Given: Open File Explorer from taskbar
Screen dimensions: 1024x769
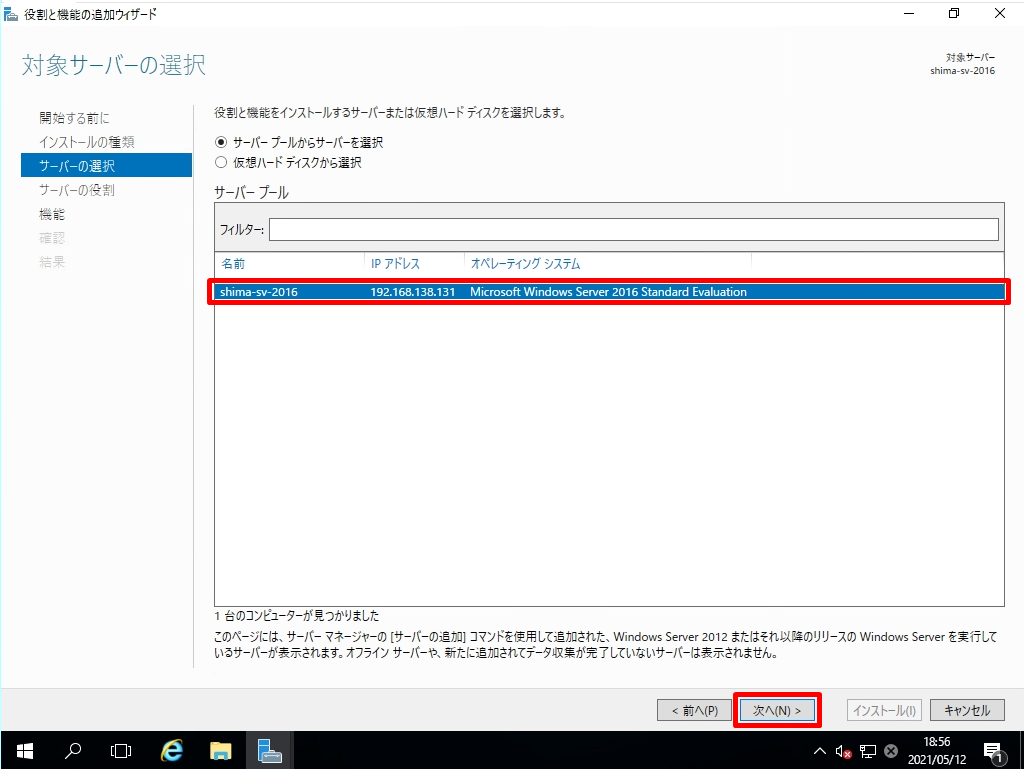Looking at the screenshot, I should [x=221, y=751].
